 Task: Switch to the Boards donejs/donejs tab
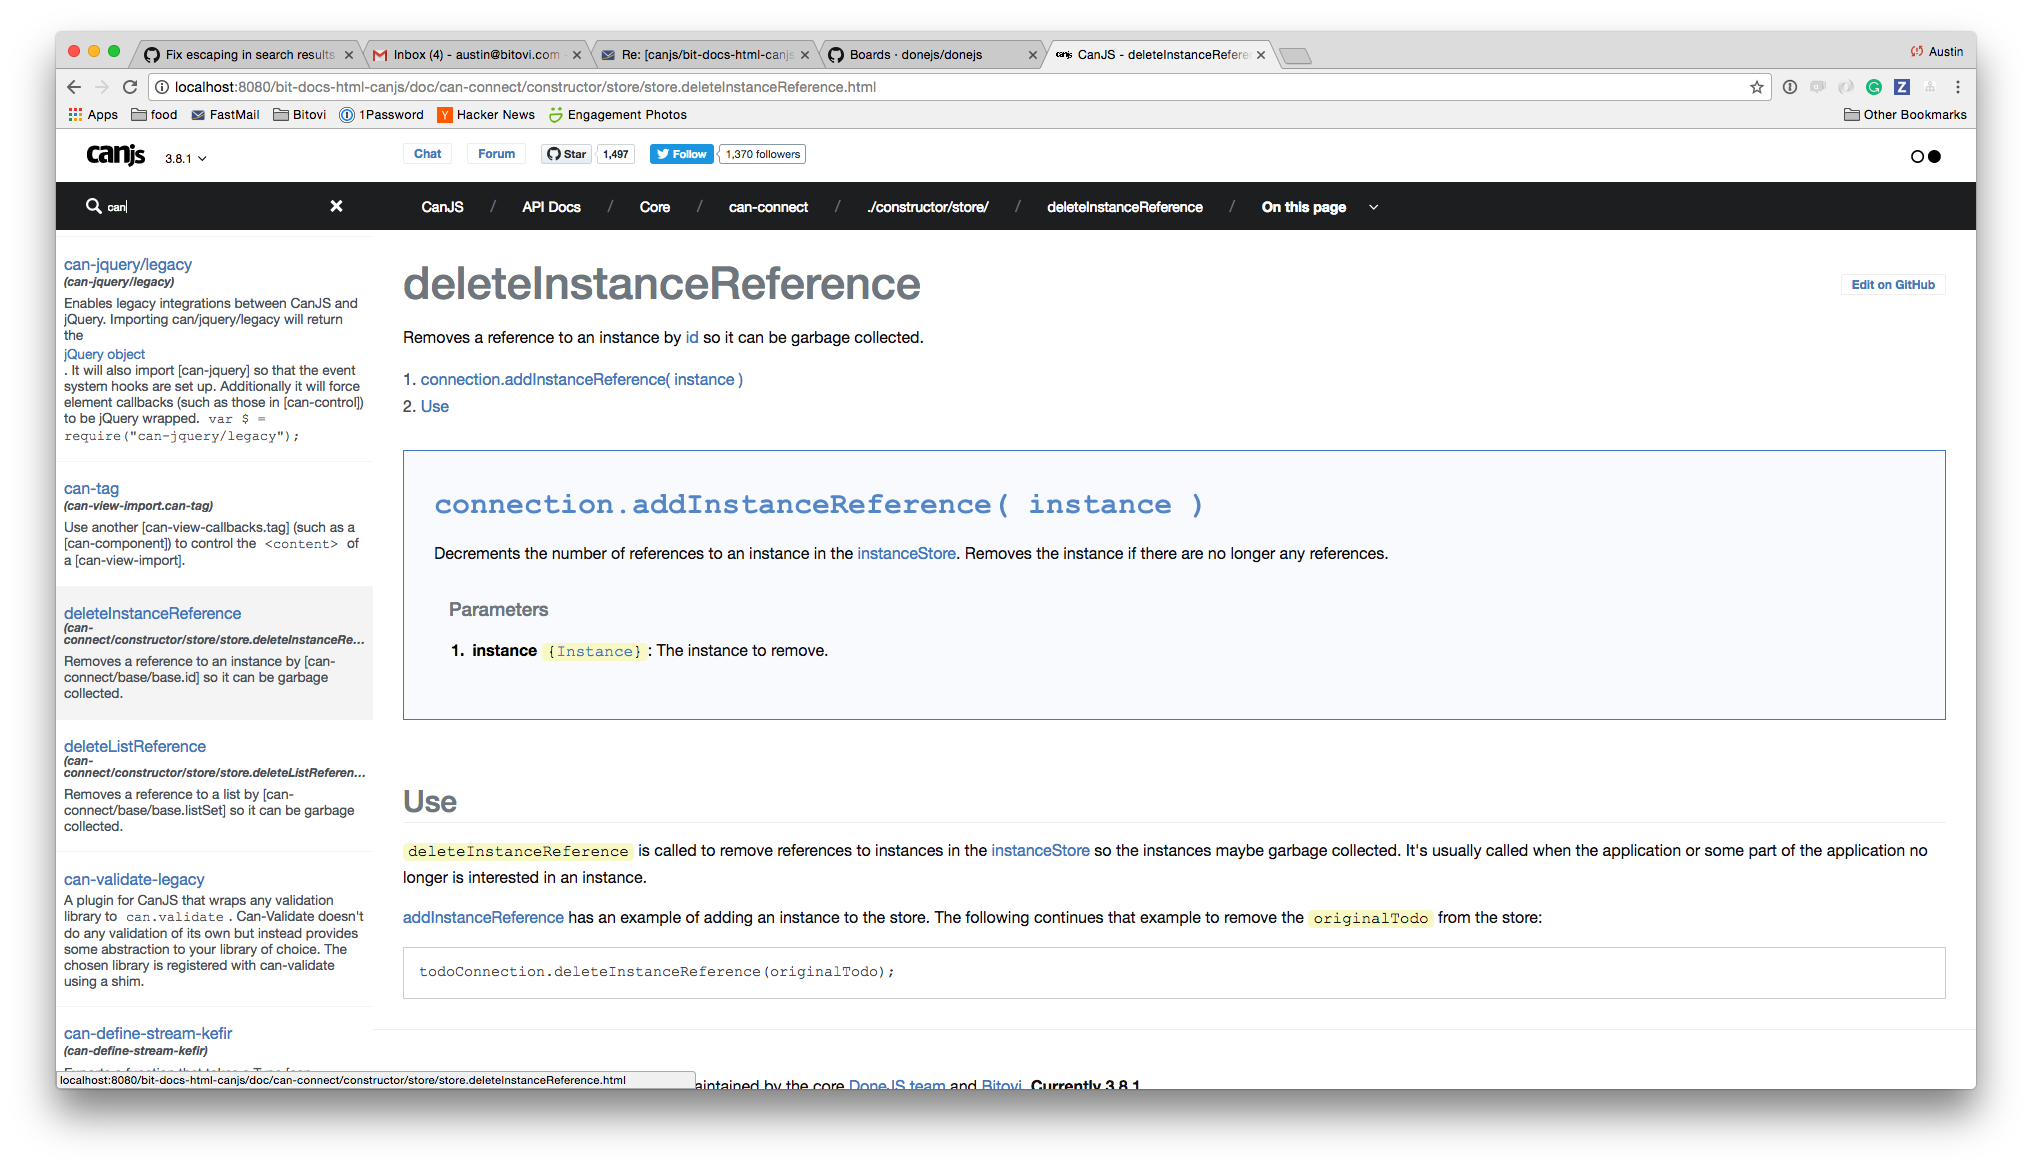916,55
